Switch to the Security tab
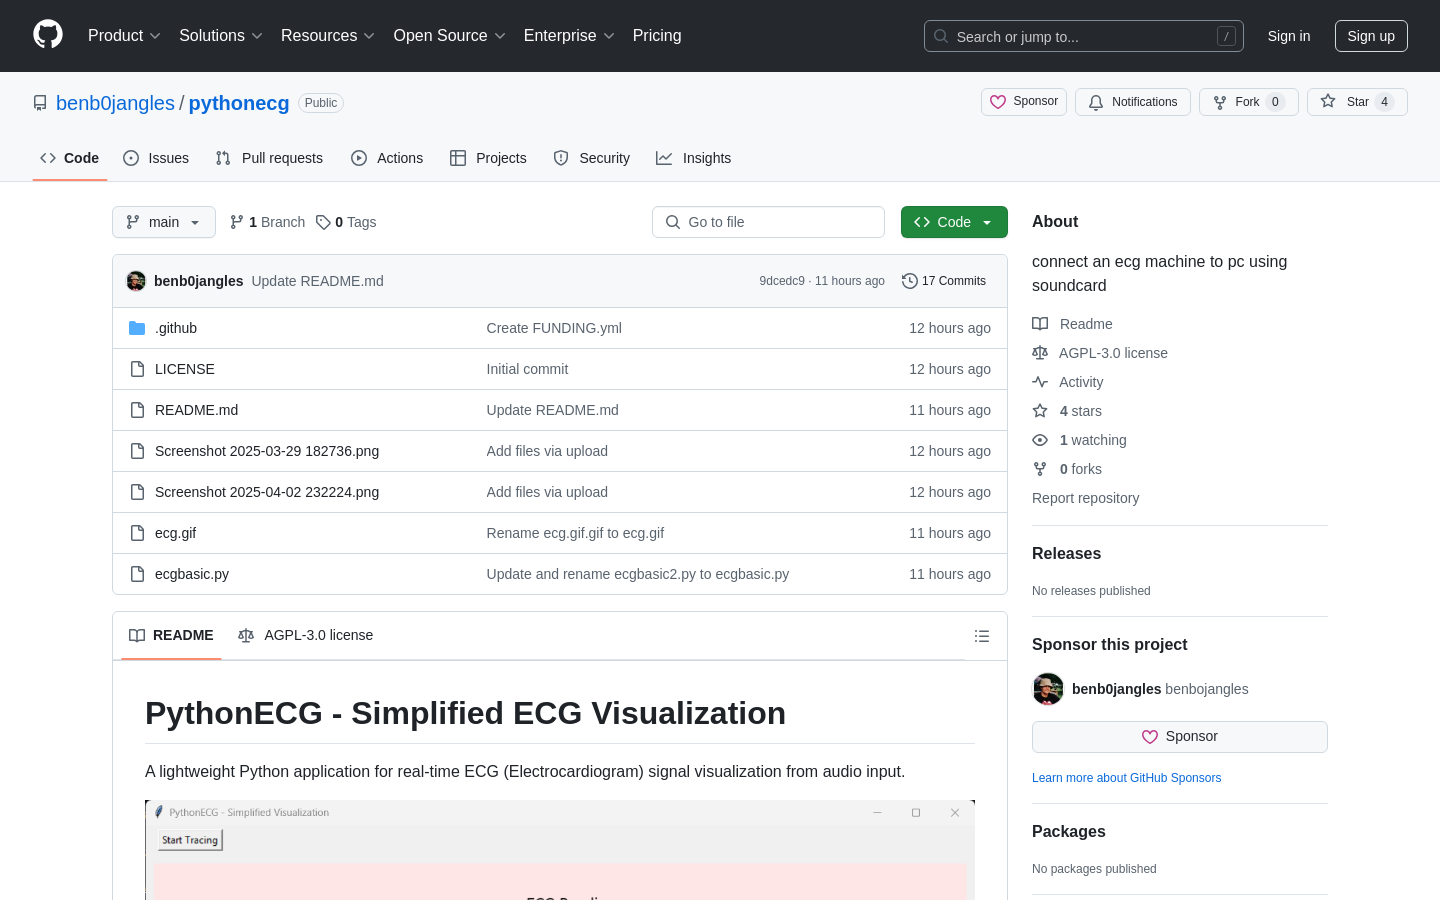This screenshot has width=1440, height=900. [x=592, y=158]
